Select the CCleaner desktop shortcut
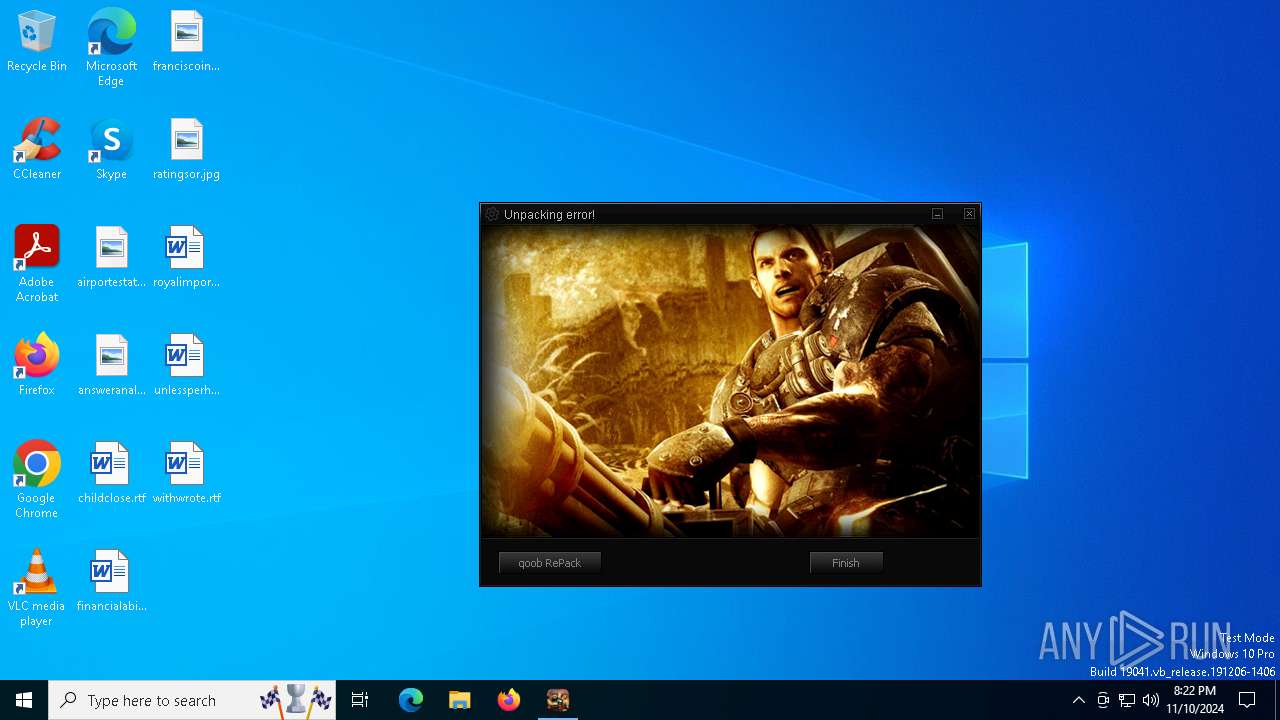Viewport: 1280px width, 720px height. (37, 150)
